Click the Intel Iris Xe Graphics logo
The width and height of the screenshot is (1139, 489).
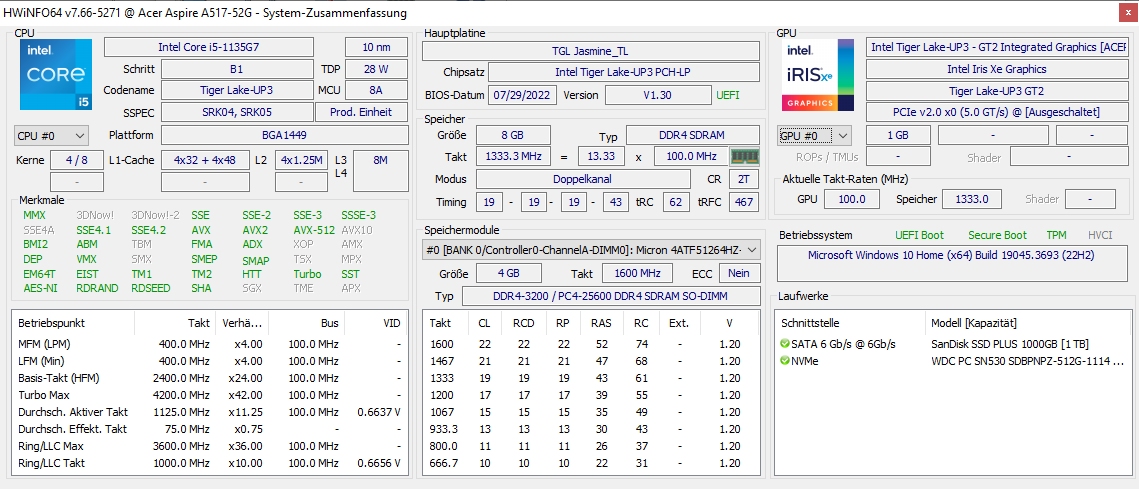[819, 74]
